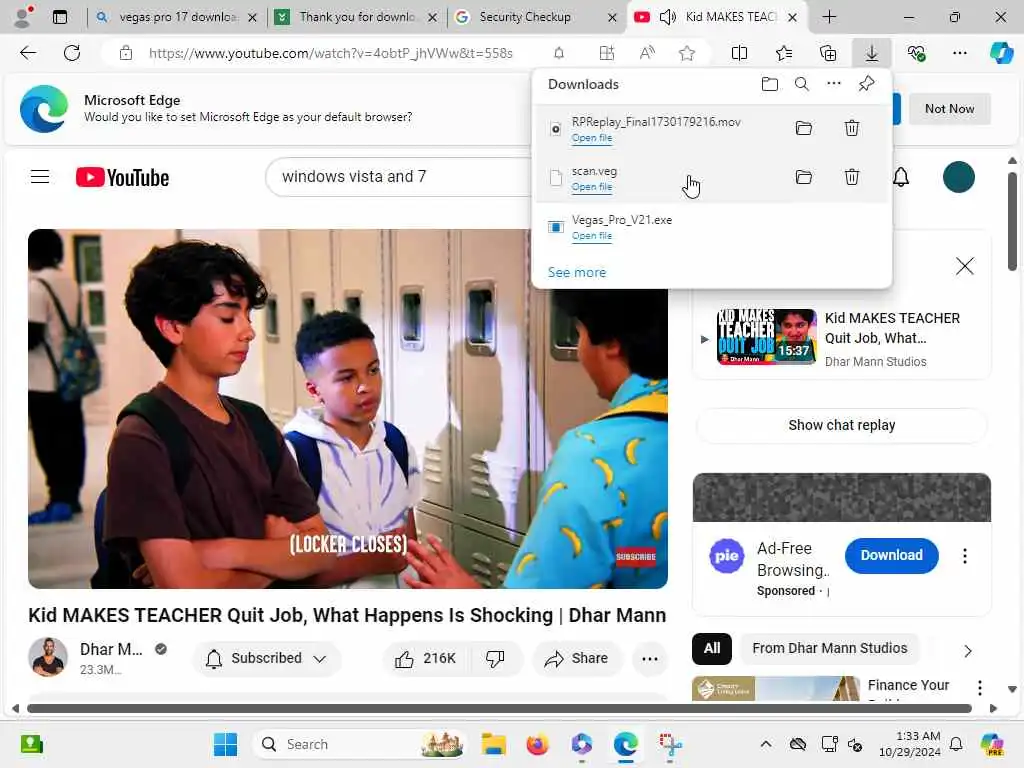Open the Favorites list icon
Viewport: 1024px width, 768px height.
pyautogui.click(x=784, y=53)
